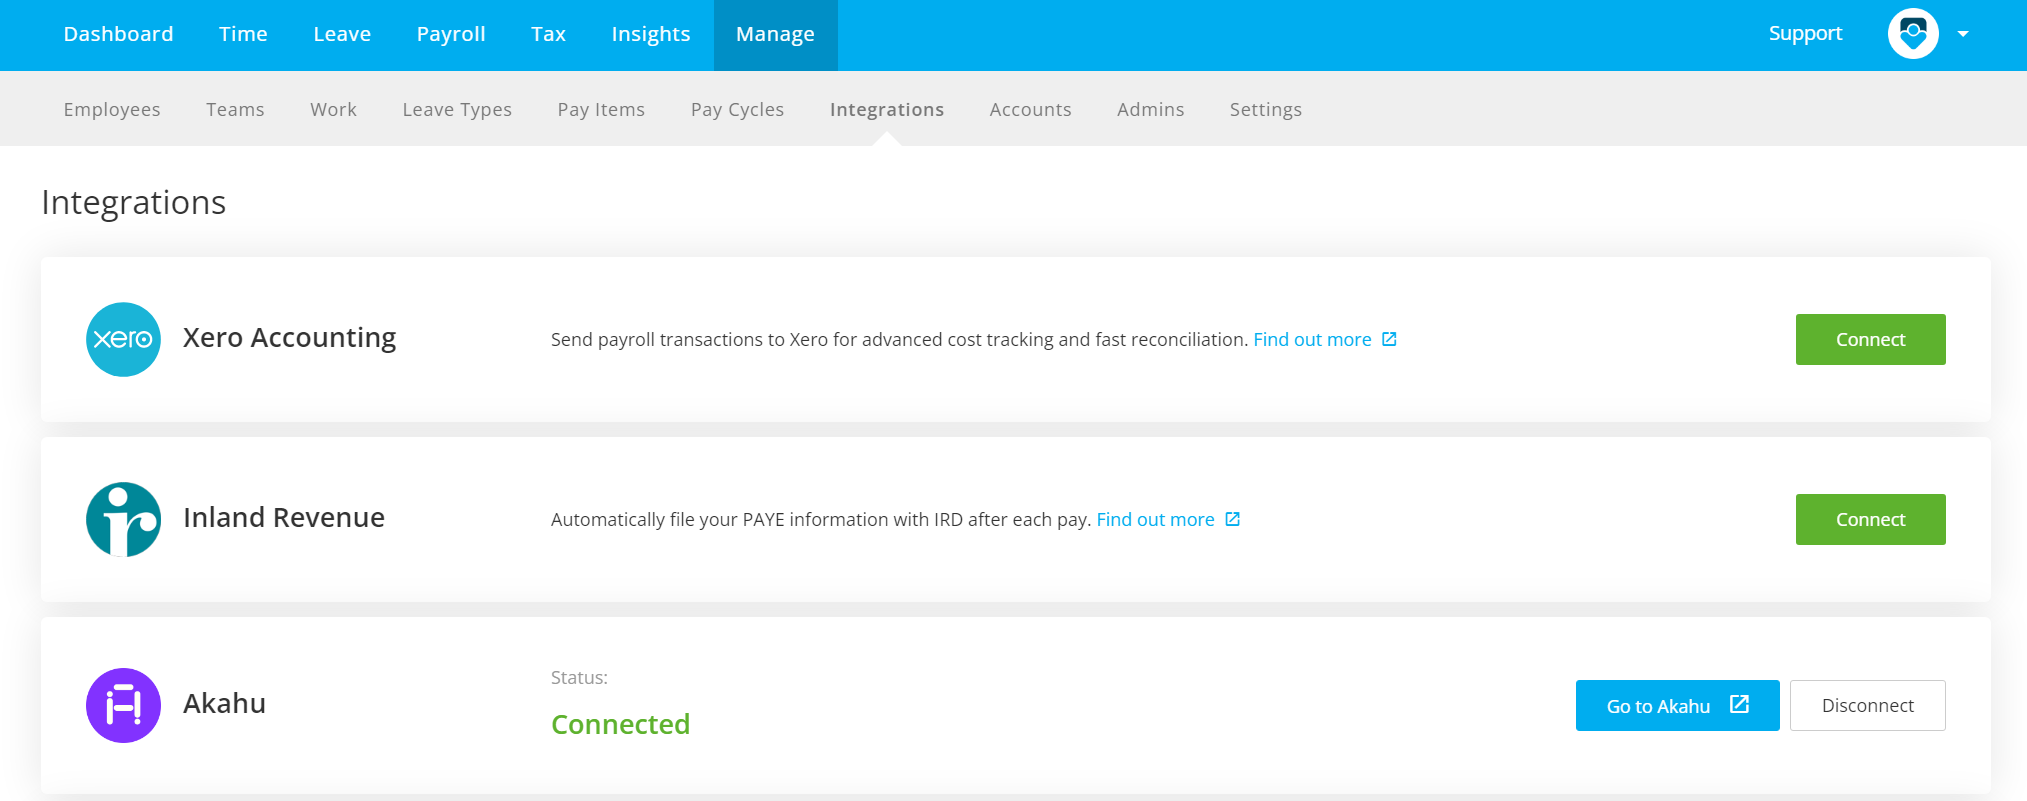Click the user profile avatar icon

tap(1913, 34)
